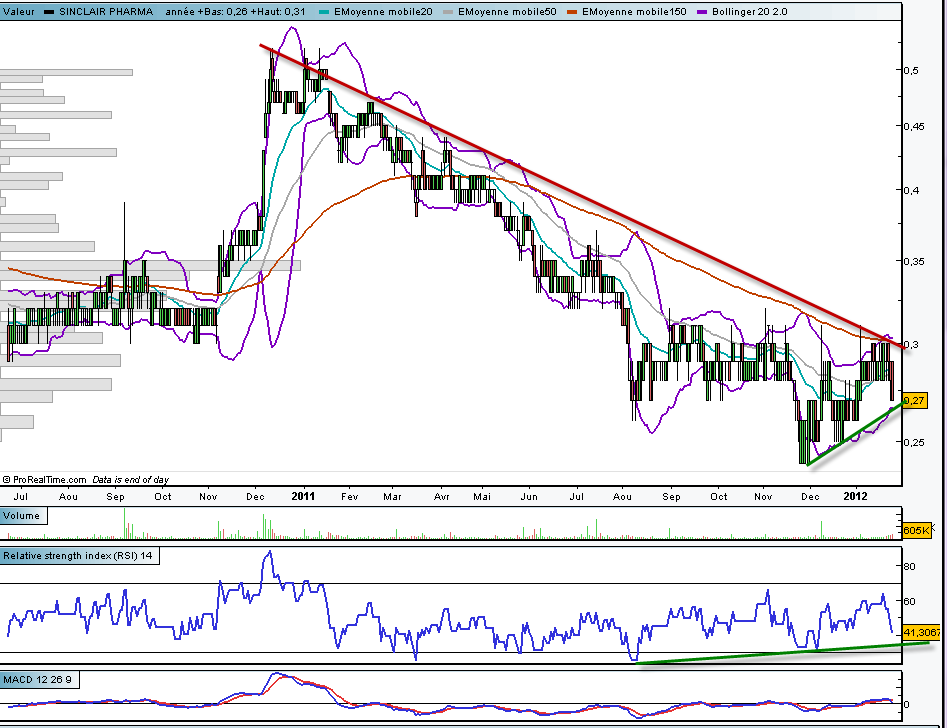This screenshot has width=947, height=728.
Task: Click the yellow 0,27 price tag
Action: pyautogui.click(x=915, y=400)
